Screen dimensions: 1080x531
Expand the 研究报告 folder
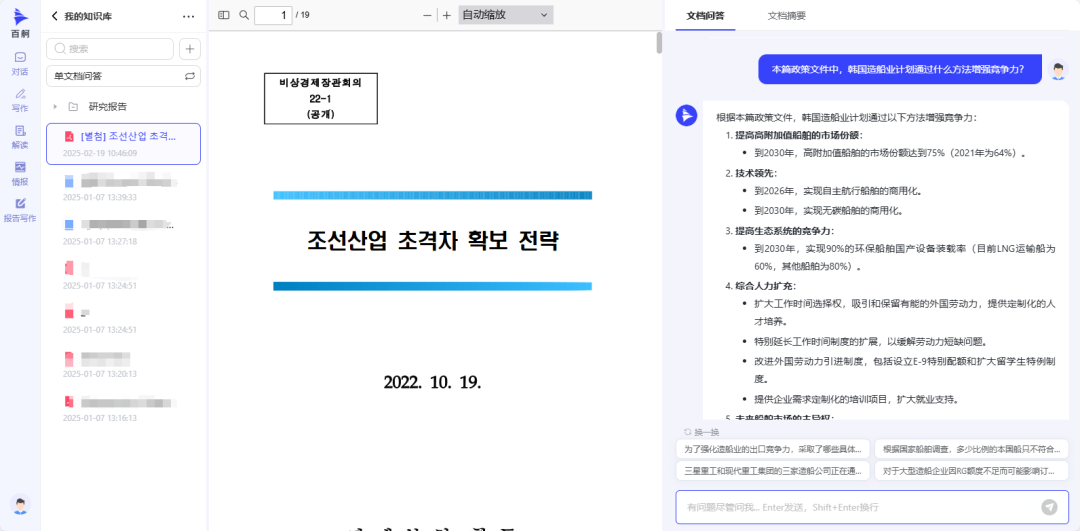click(55, 106)
